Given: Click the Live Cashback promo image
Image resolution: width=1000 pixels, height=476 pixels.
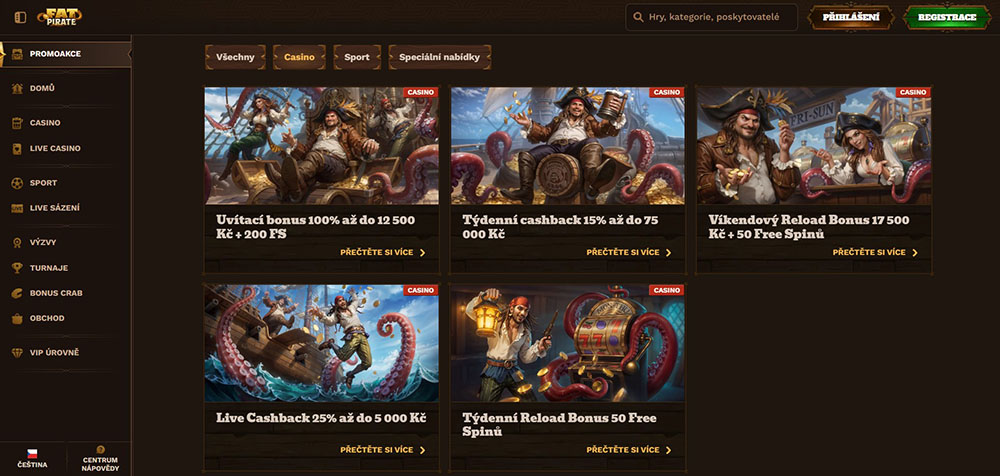Looking at the screenshot, I should (321, 342).
